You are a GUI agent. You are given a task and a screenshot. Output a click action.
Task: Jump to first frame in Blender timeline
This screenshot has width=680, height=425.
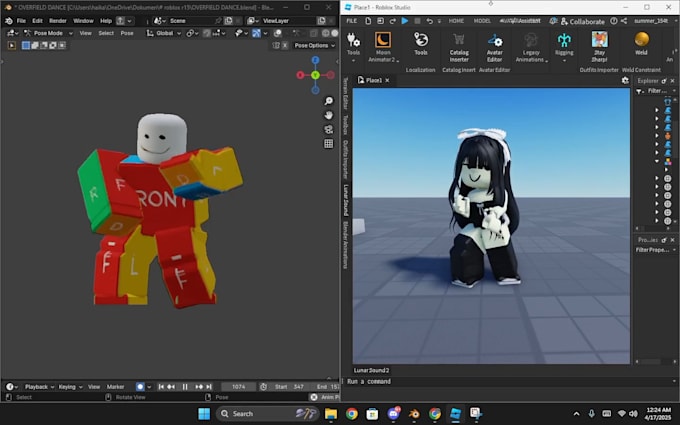coord(161,386)
